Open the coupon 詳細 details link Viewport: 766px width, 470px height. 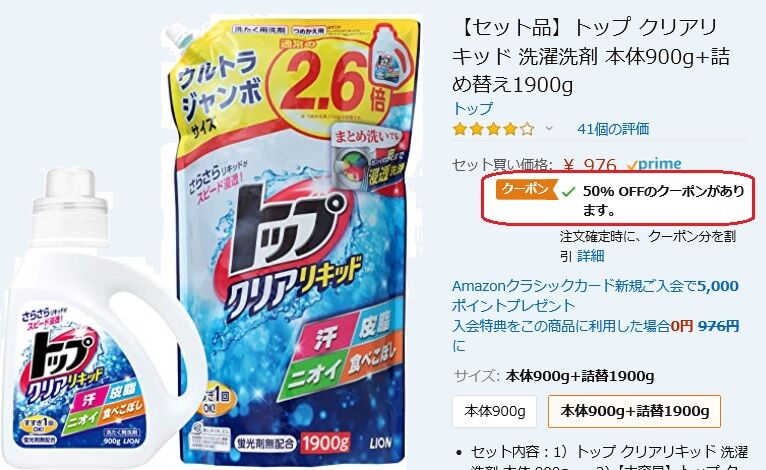click(x=591, y=256)
